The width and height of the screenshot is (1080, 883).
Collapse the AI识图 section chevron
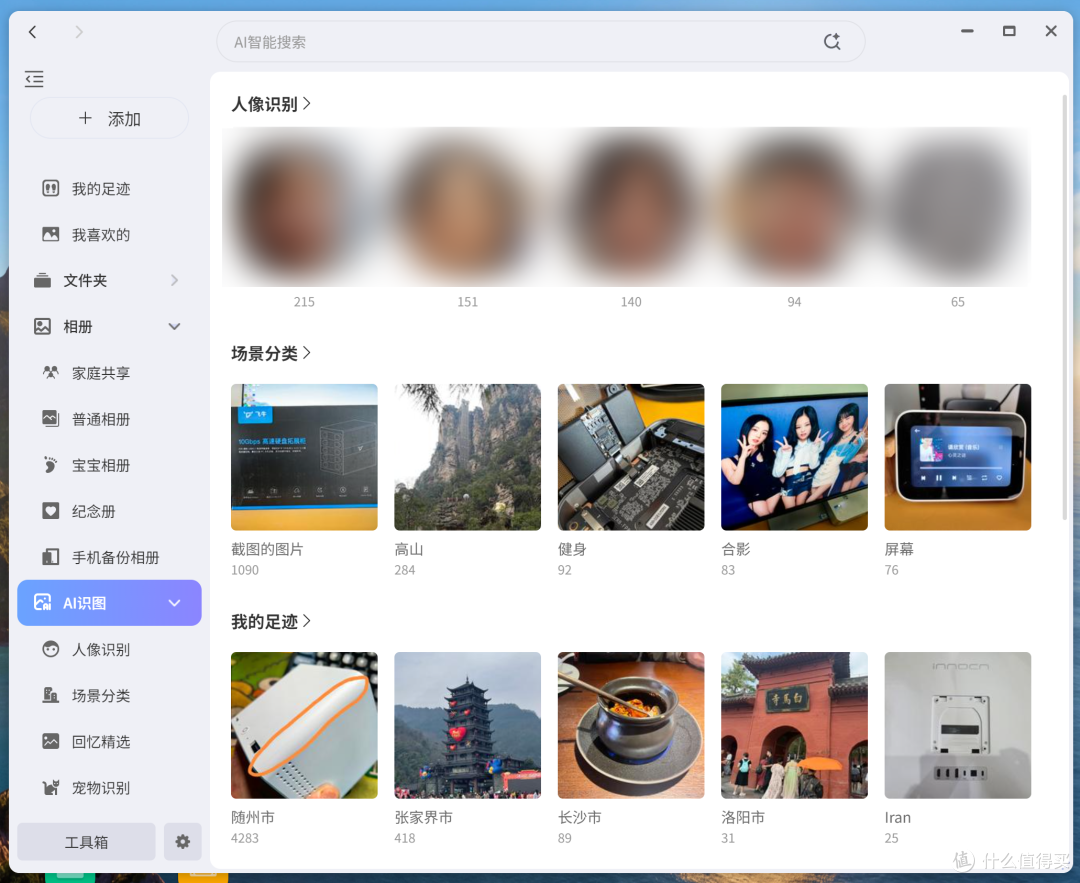coord(174,603)
